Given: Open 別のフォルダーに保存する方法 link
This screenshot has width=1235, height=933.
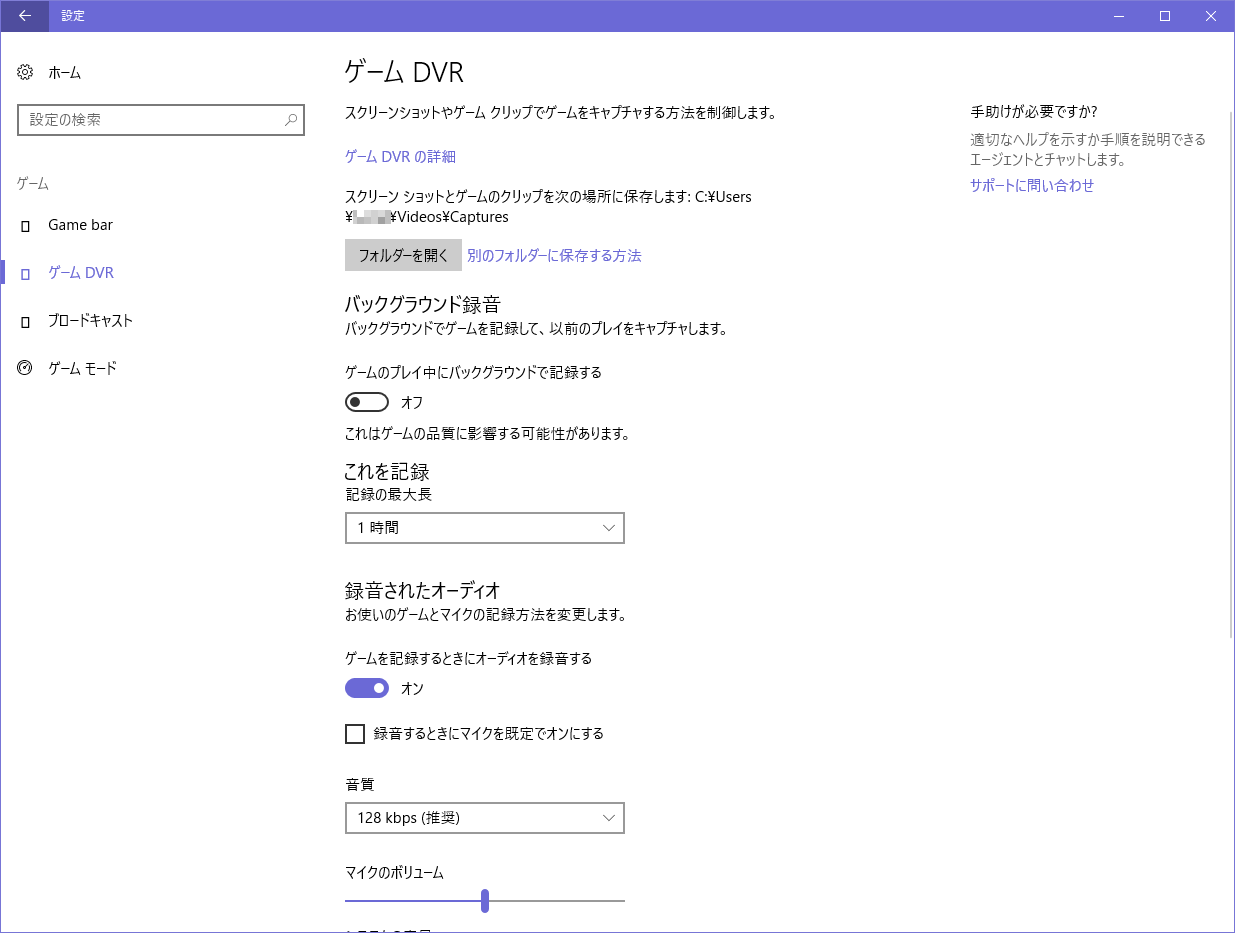Looking at the screenshot, I should (554, 256).
